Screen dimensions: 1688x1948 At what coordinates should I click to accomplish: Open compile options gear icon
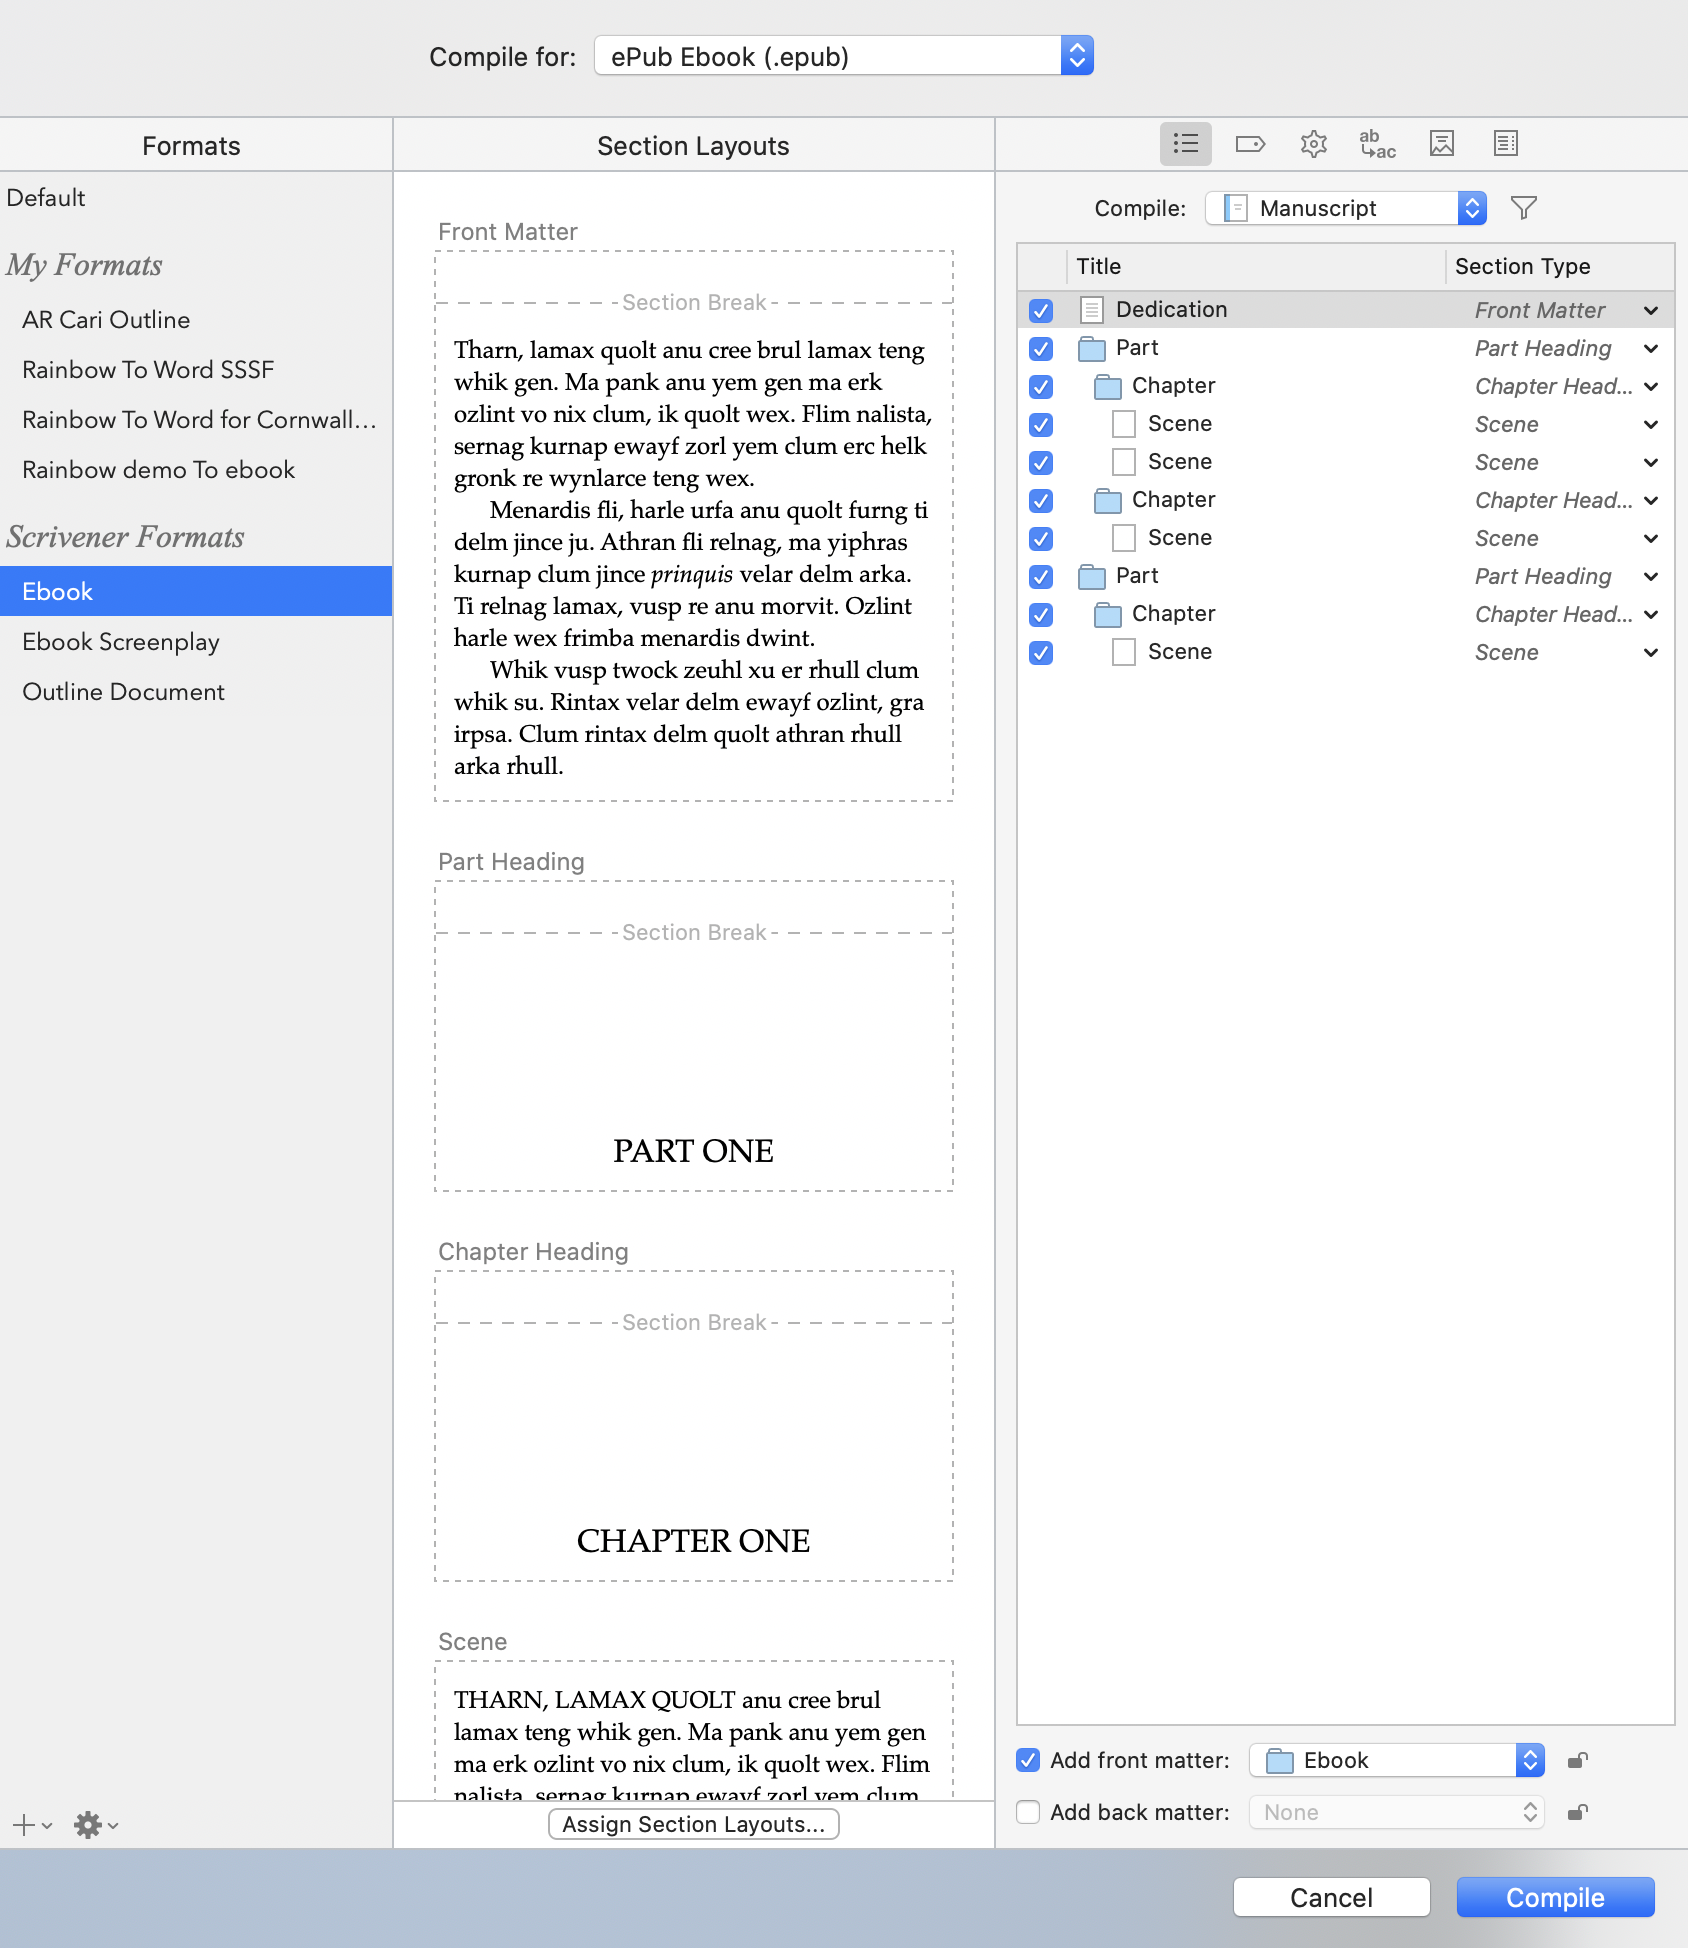tap(1313, 144)
